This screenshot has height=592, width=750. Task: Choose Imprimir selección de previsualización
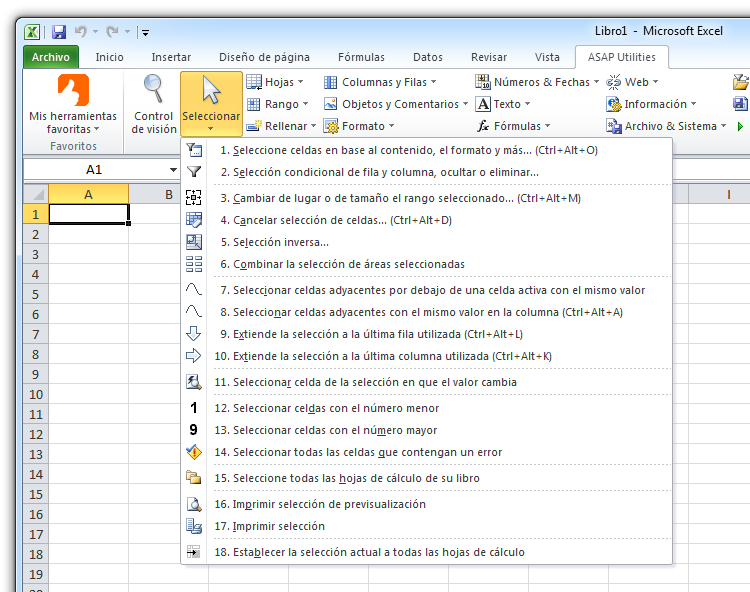point(427,504)
